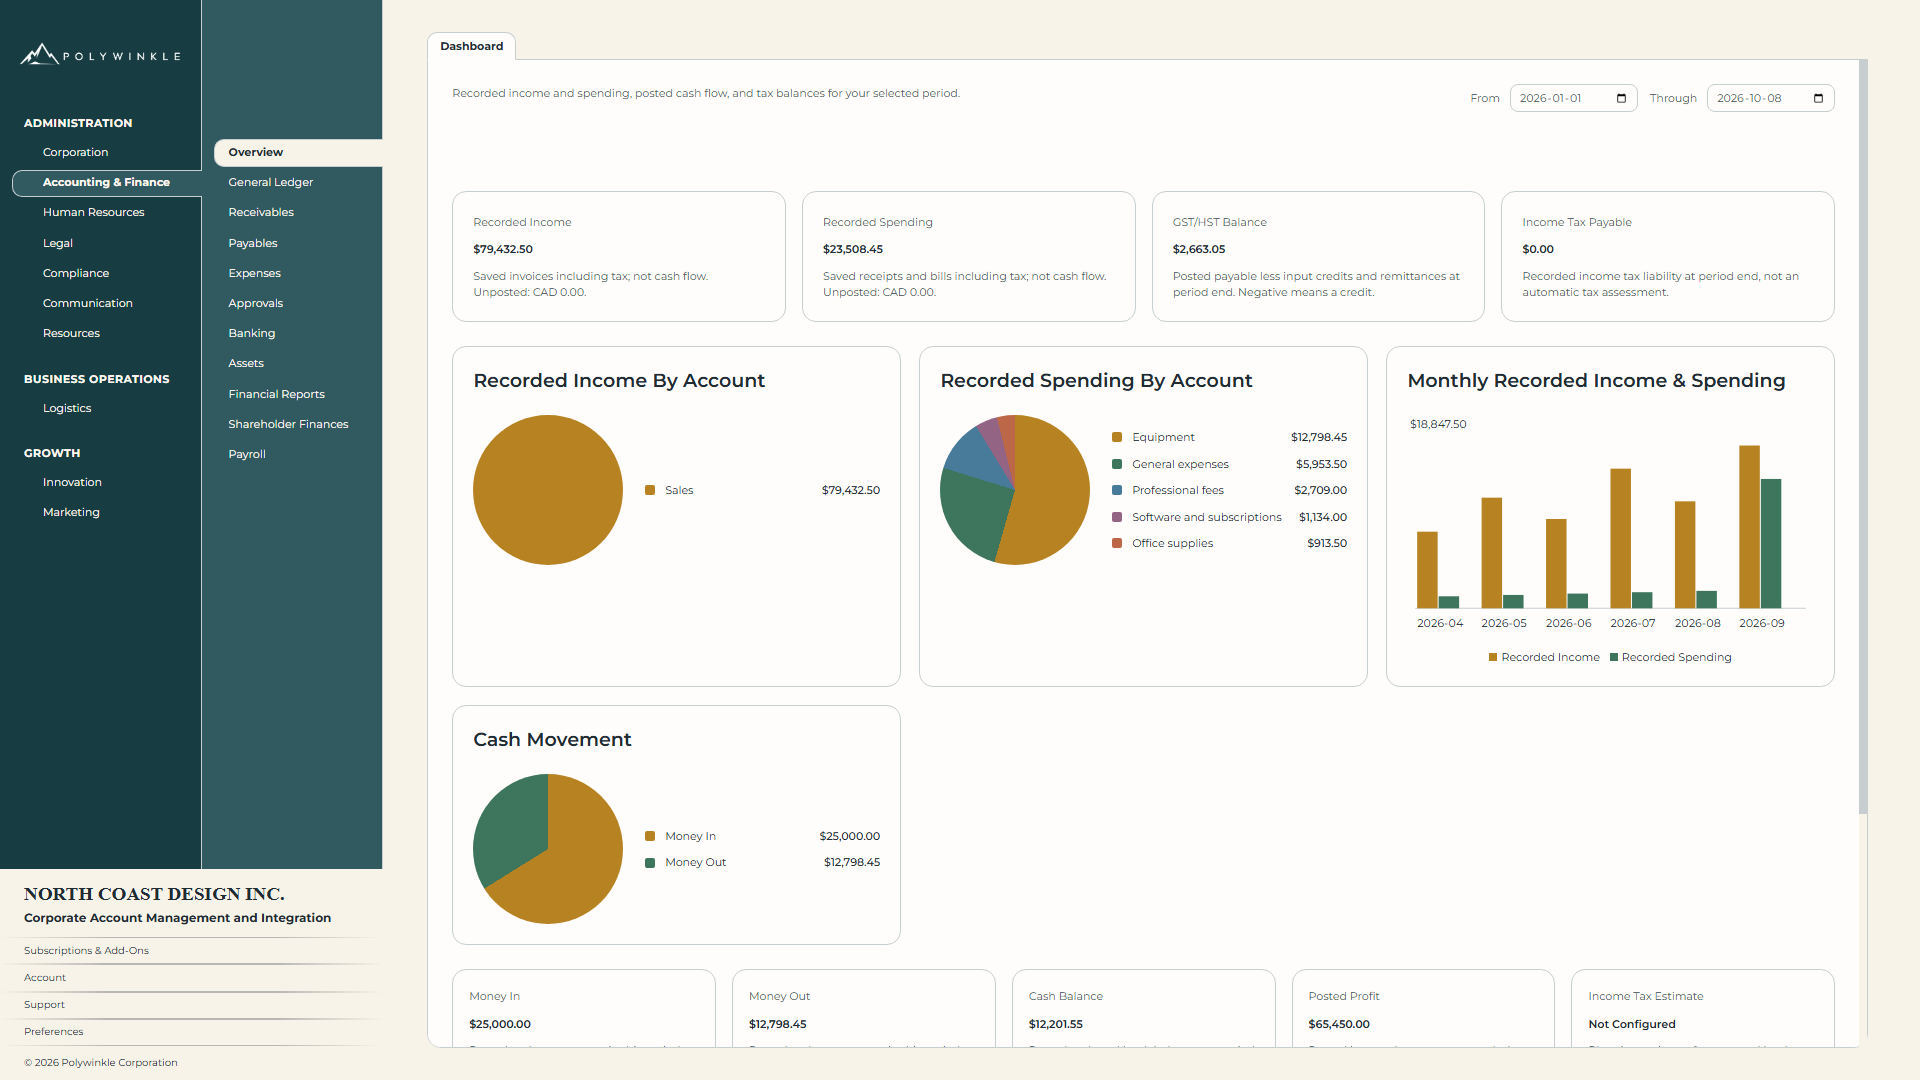The height and width of the screenshot is (1080, 1920).
Task: Open the Assets section
Action: click(x=246, y=363)
